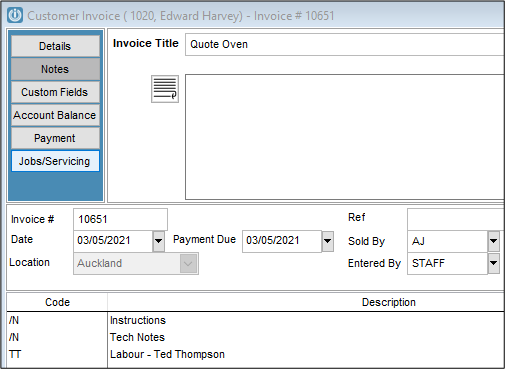Click the application logo icon in title bar

point(15,15)
